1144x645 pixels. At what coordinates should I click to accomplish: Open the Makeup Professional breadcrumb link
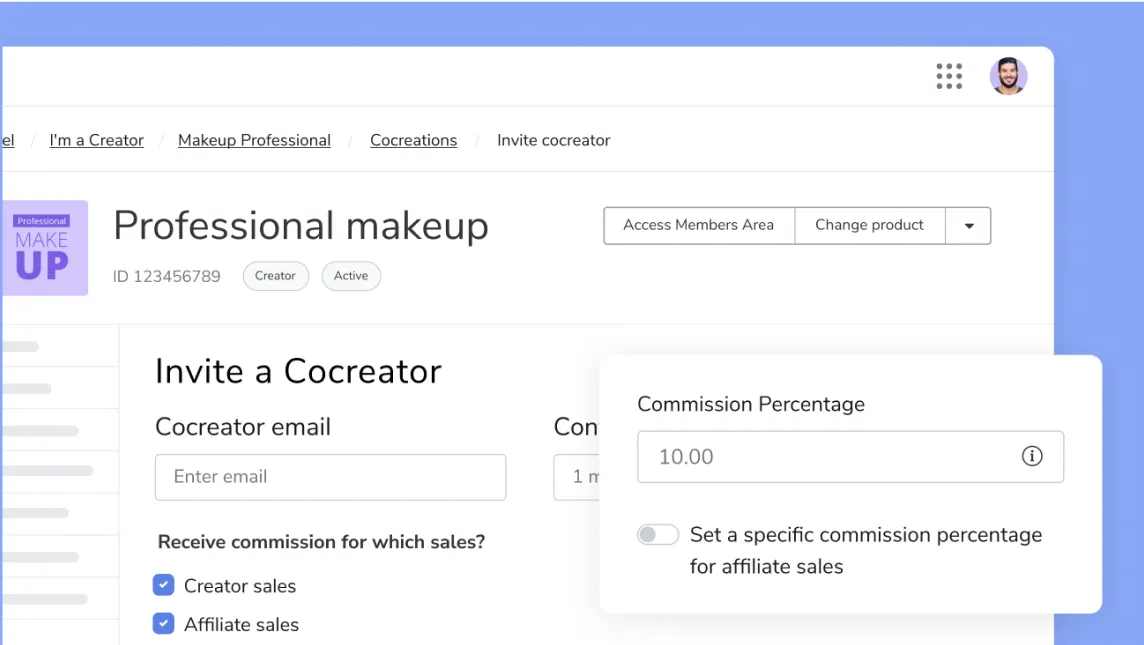click(x=254, y=140)
